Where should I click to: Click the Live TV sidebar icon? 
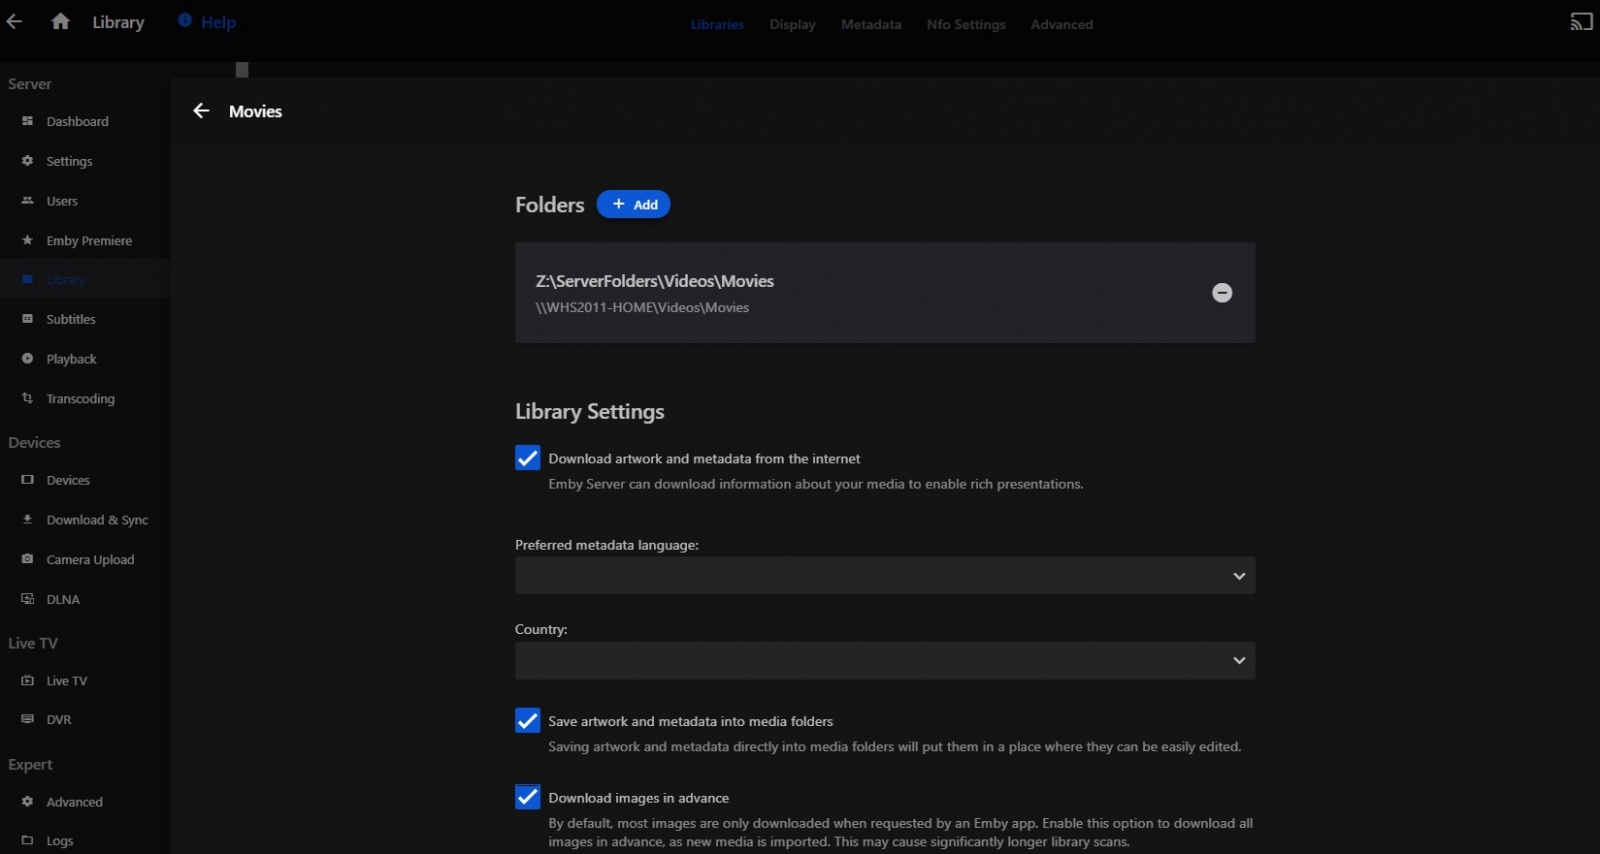28,681
